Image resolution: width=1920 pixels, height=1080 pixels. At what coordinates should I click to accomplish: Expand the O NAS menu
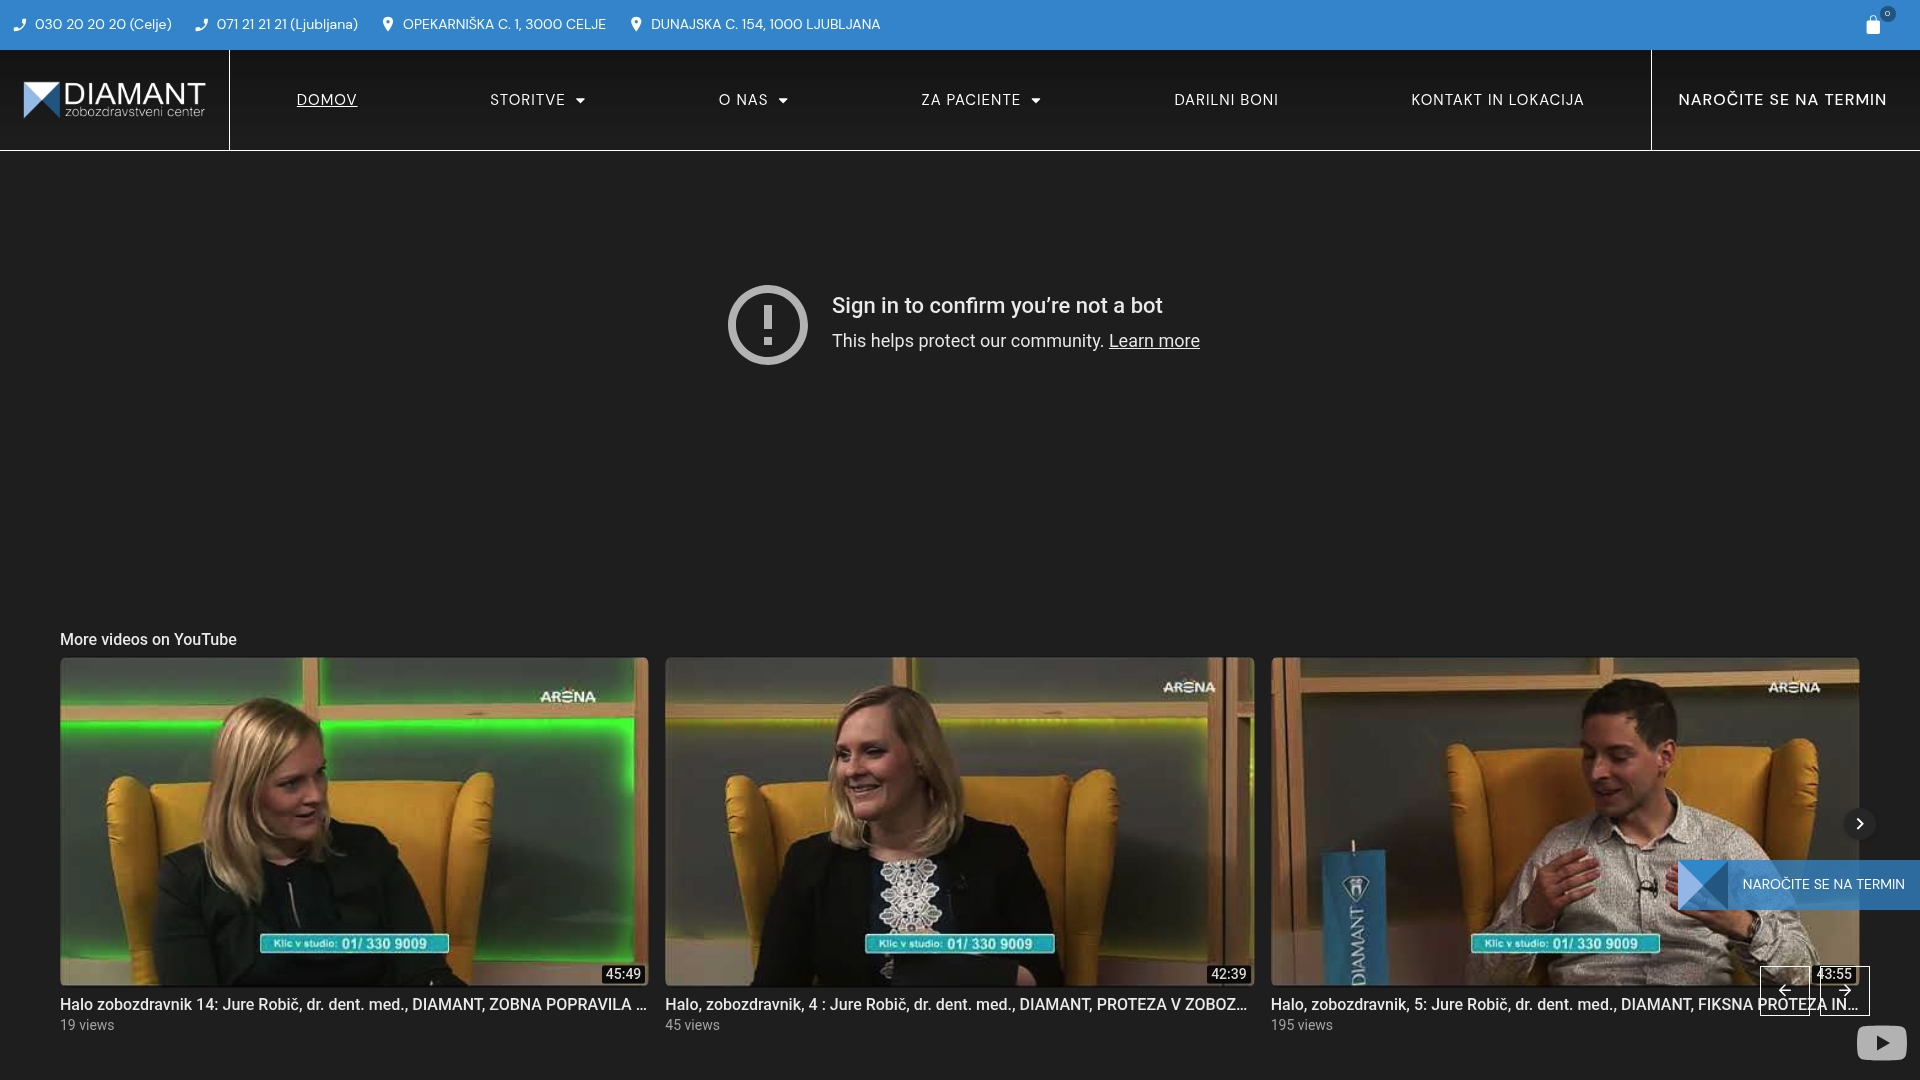(753, 100)
